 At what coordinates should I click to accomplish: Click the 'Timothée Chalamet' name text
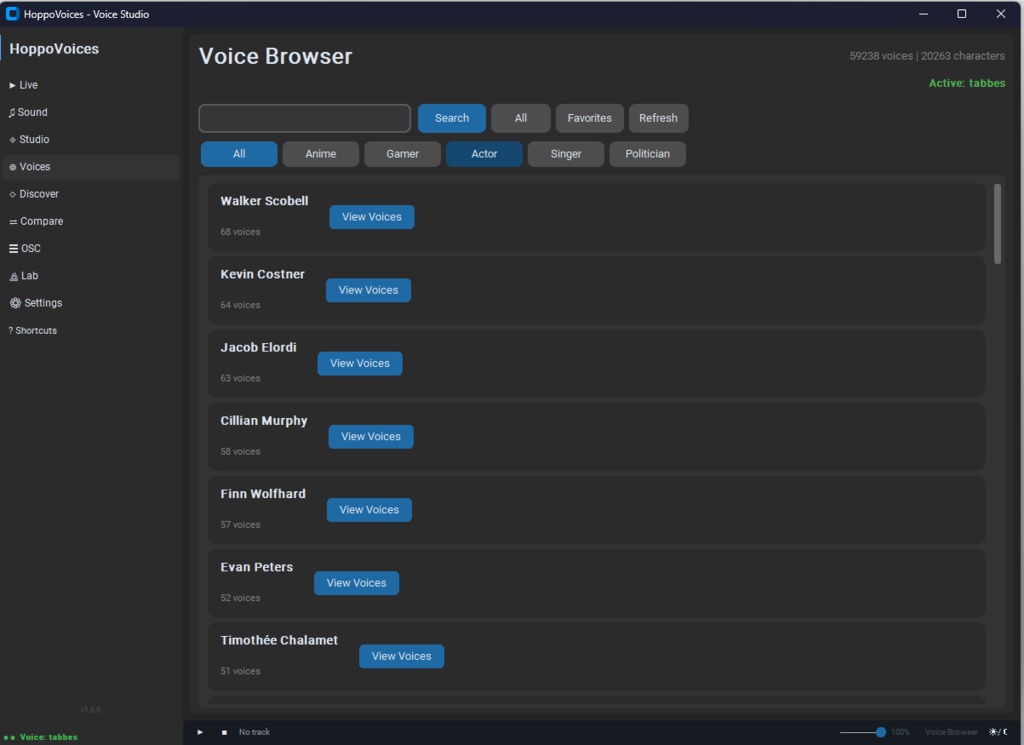click(279, 640)
